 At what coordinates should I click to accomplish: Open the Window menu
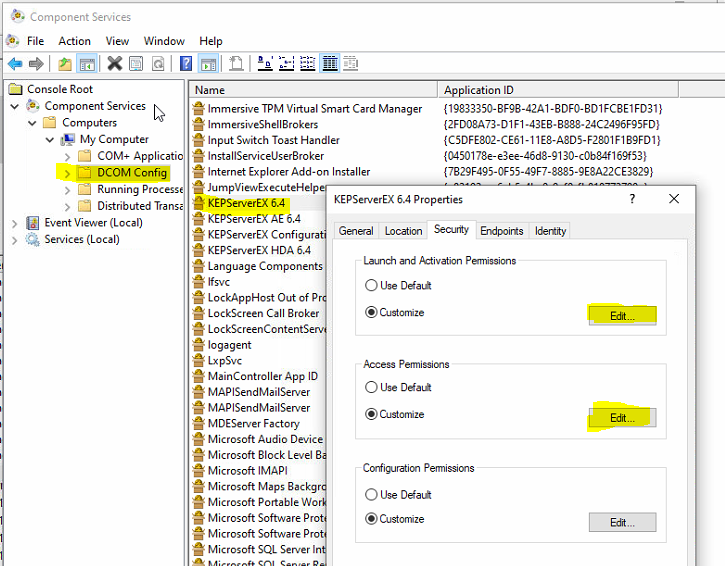(x=164, y=41)
